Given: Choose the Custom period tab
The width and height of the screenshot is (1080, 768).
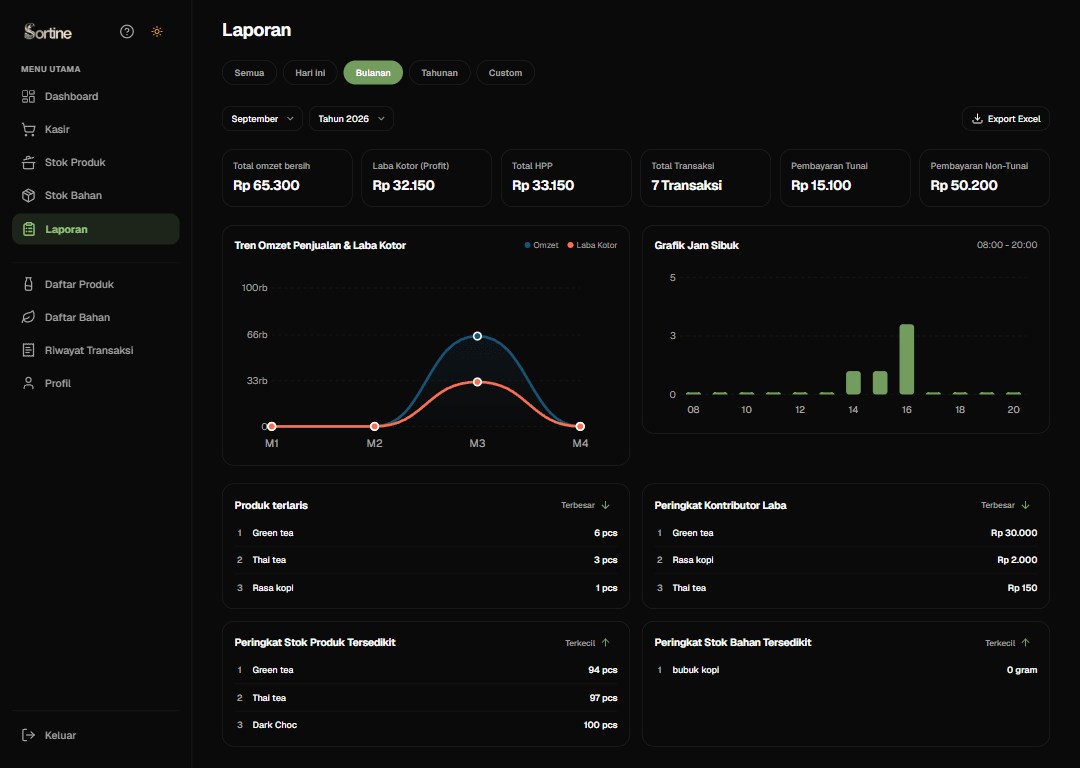Looking at the screenshot, I should coord(506,73).
